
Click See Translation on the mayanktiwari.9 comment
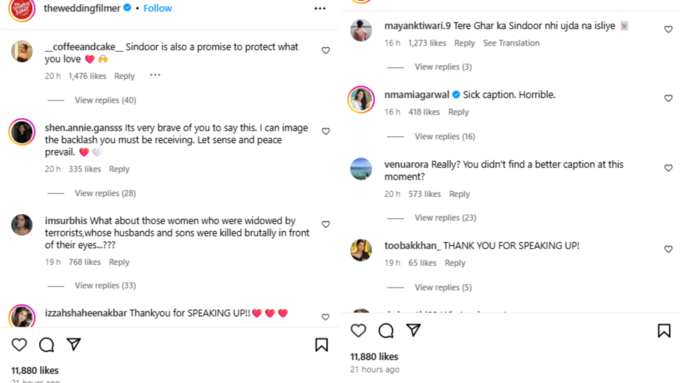click(511, 43)
